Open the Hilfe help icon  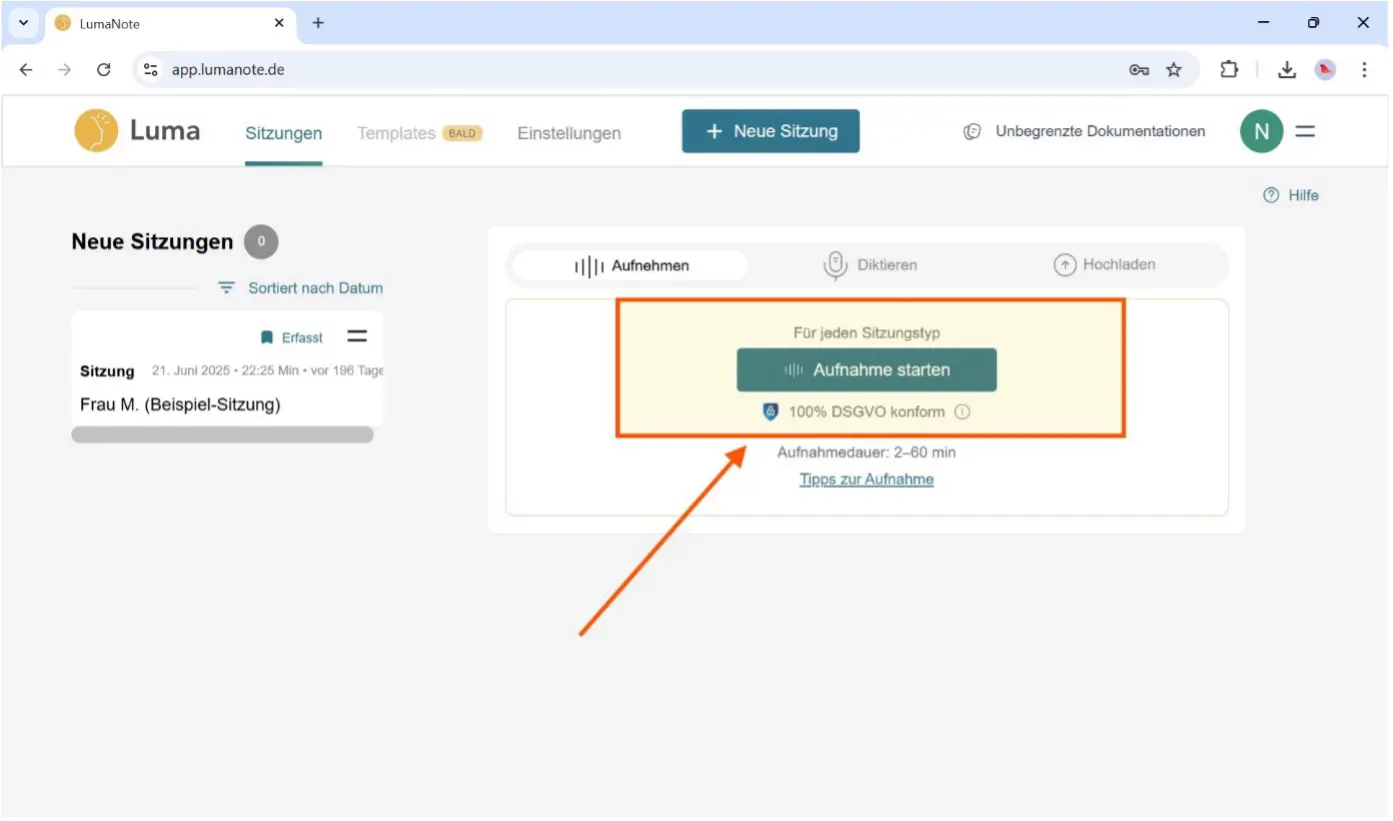[x=1271, y=196]
